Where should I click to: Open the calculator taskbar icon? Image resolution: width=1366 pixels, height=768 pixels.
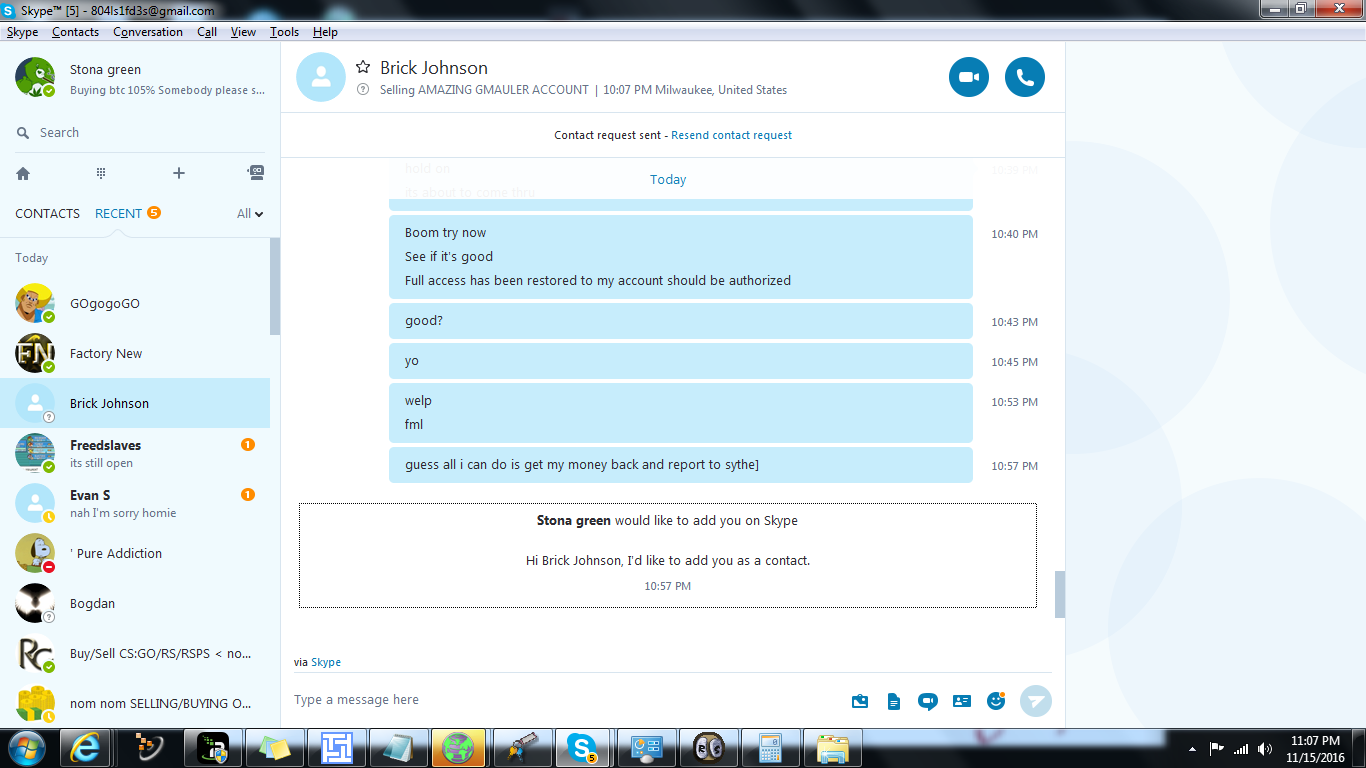[770, 748]
